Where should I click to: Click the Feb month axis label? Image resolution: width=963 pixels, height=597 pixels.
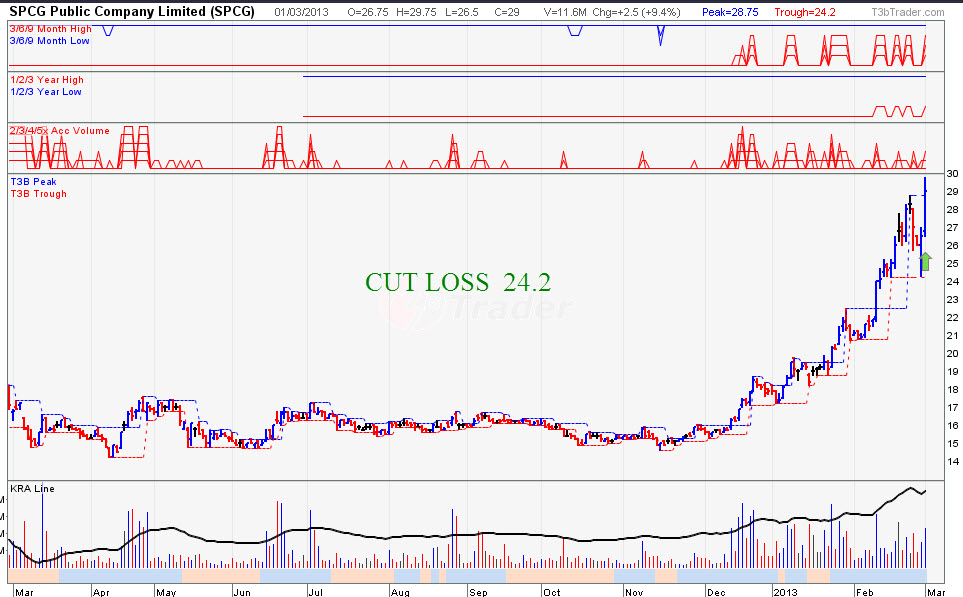click(864, 592)
